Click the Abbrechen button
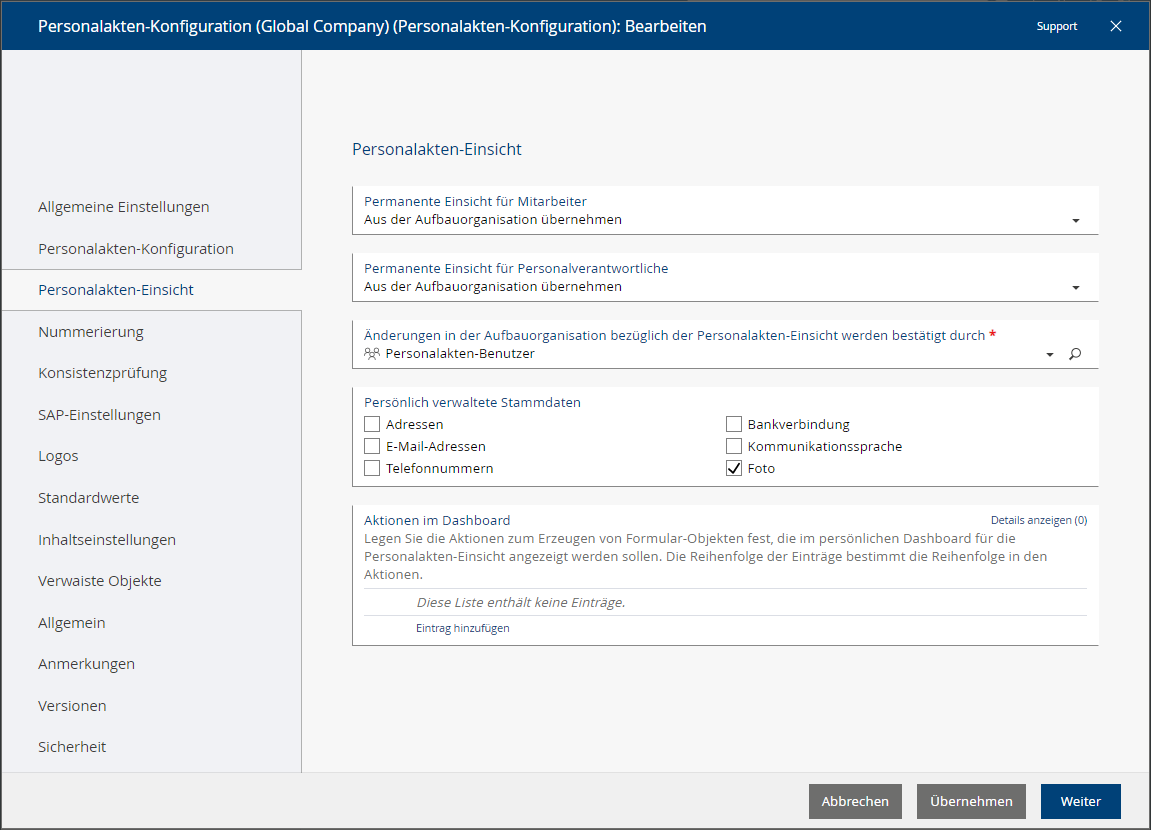The width and height of the screenshot is (1151, 830). pos(855,801)
